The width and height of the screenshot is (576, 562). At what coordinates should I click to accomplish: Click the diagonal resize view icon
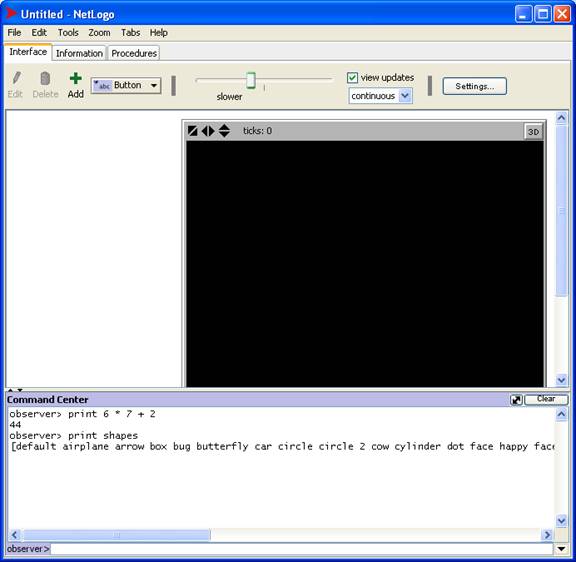coord(192,131)
